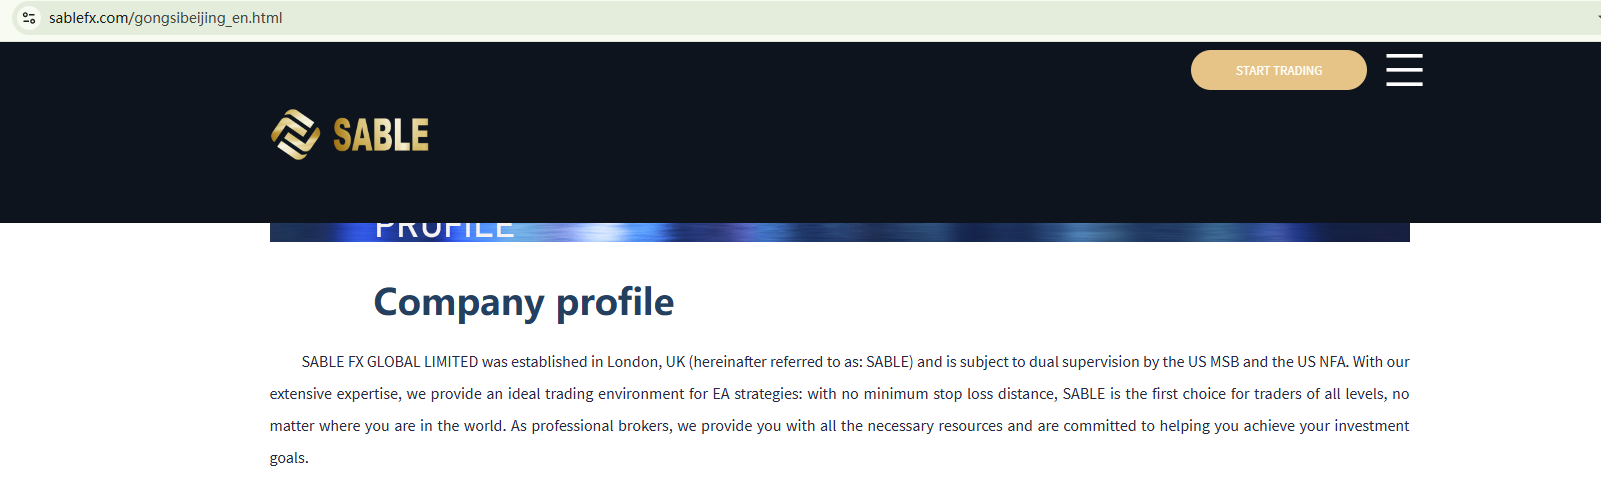Click the blue PROFILE banner image
1601x485 pixels.
pyautogui.click(x=840, y=232)
